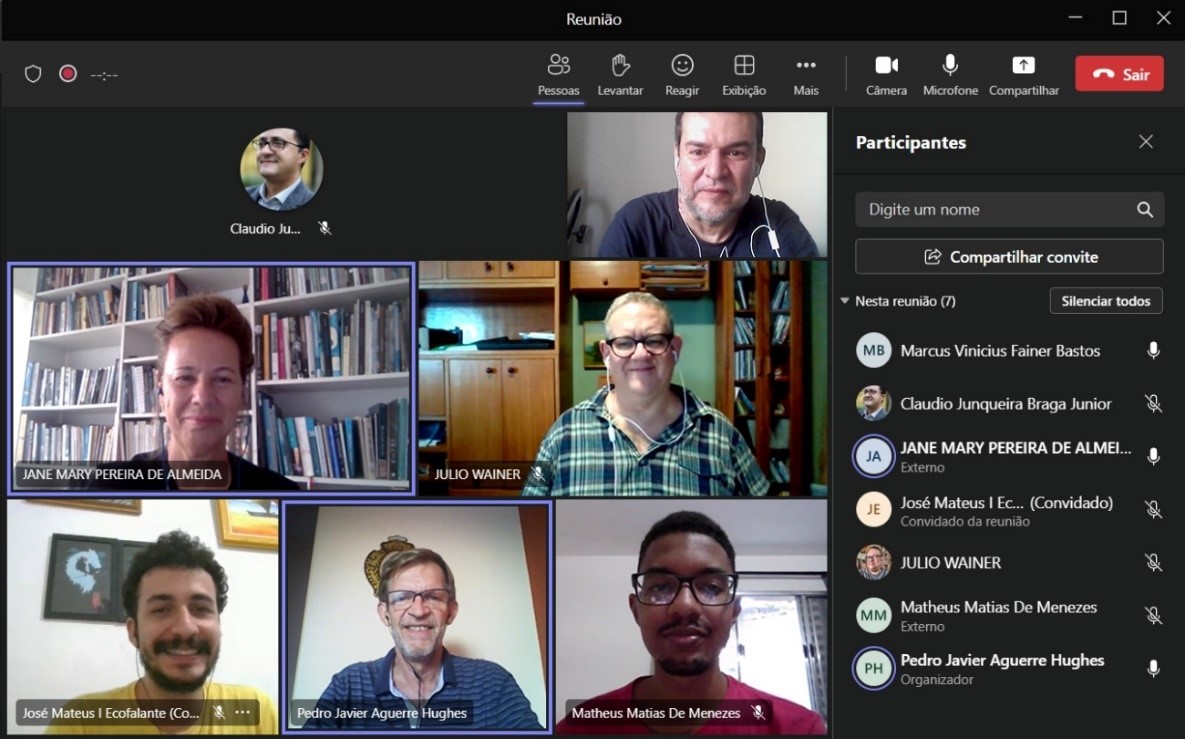Click the search magnifier icon
Screen dimensions: 1185x739
1145,209
